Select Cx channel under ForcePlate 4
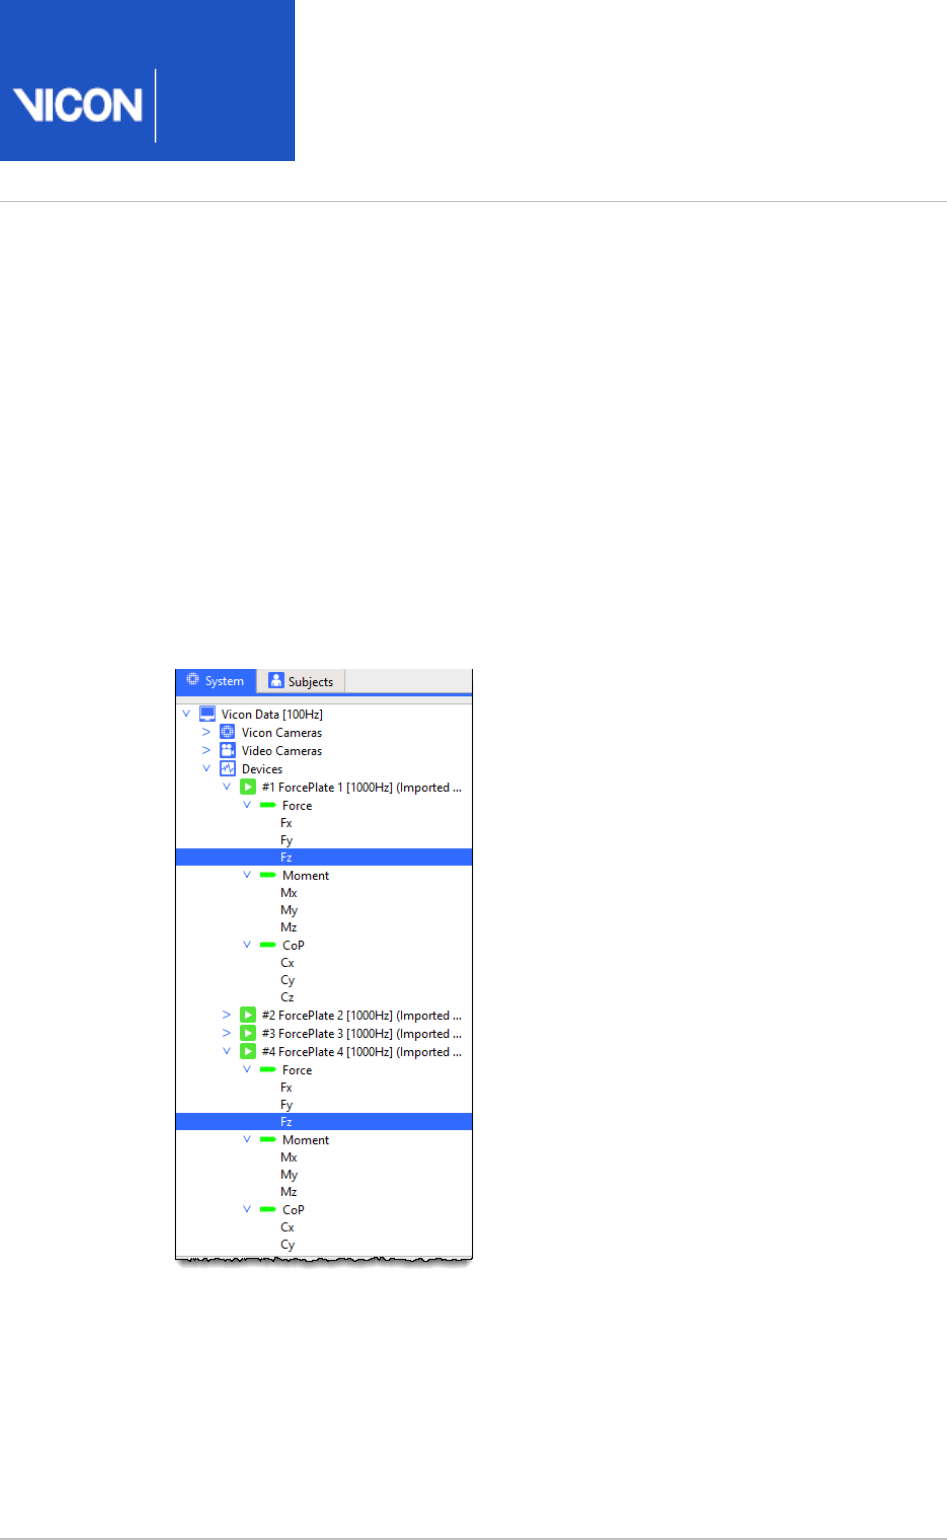Image resolution: width=947 pixels, height=1540 pixels. pos(287,1227)
